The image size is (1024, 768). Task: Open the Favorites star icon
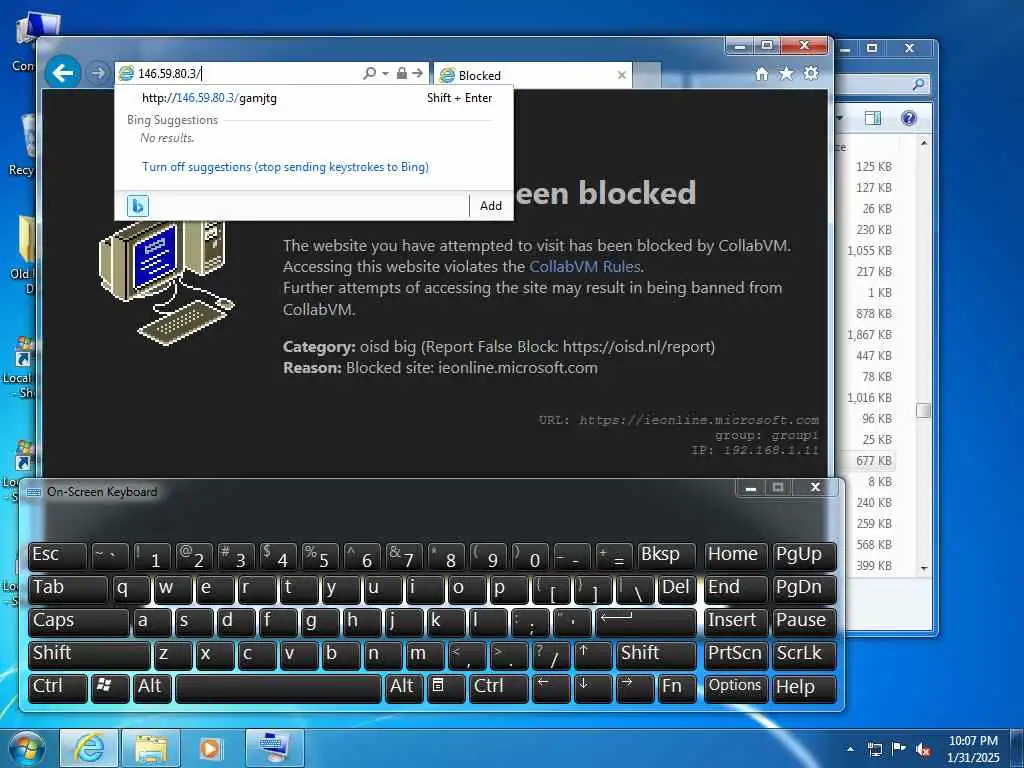coord(786,74)
